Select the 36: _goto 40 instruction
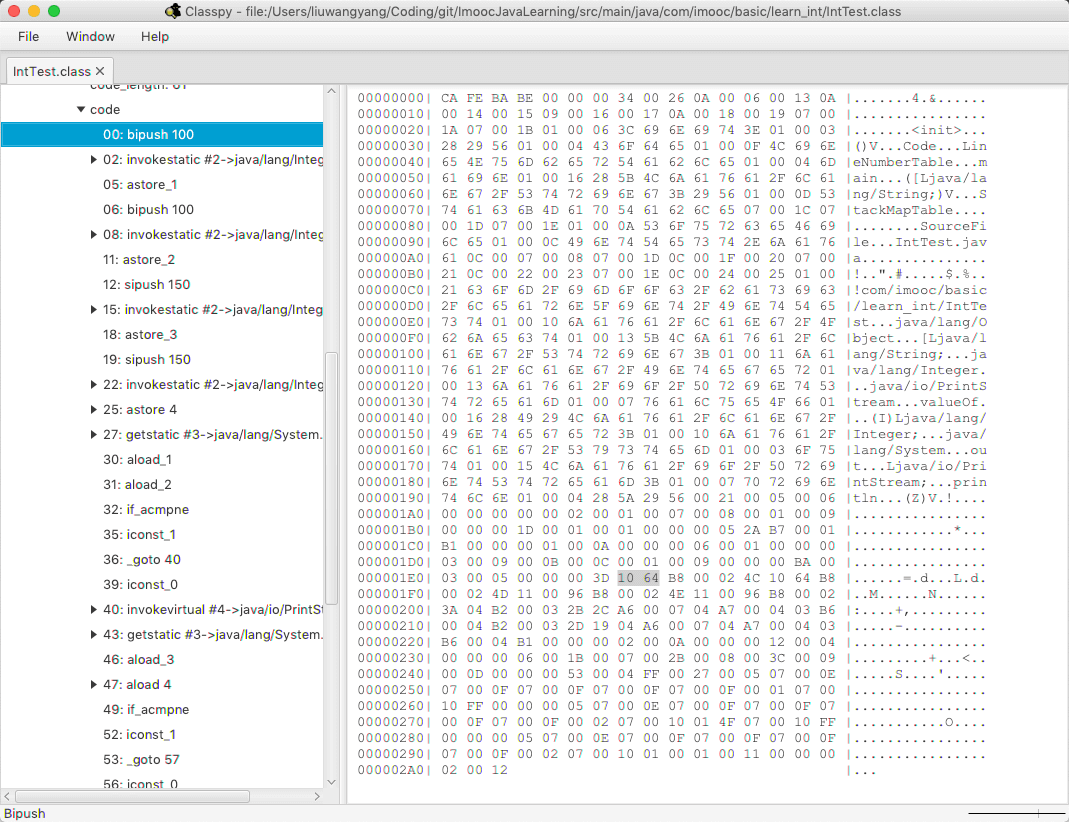Image resolution: width=1069 pixels, height=822 pixels. (142, 560)
